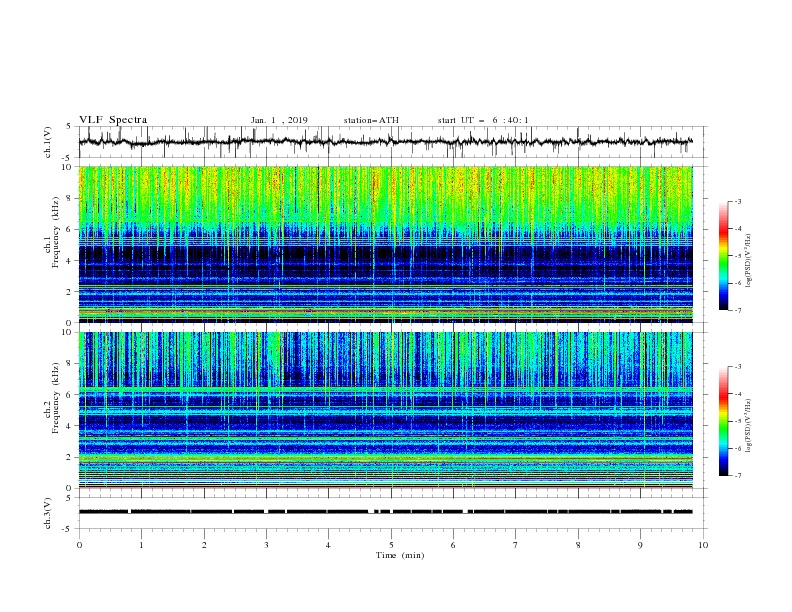Screen dimensions: 792x612
Task: Select the date text "Jan. 1 , 2019"
Action: (x=279, y=120)
